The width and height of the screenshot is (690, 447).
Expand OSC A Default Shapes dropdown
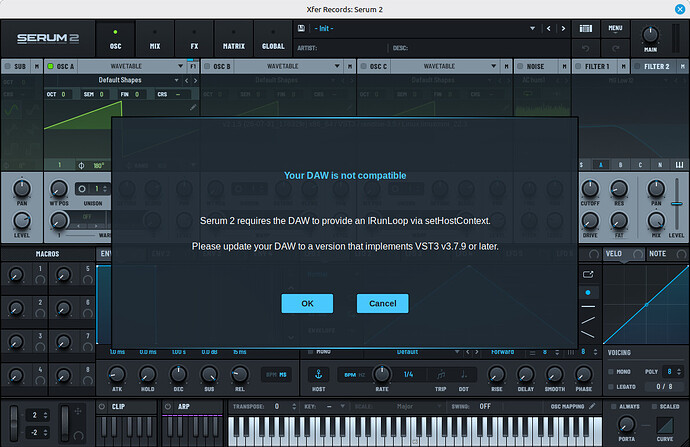pos(176,80)
